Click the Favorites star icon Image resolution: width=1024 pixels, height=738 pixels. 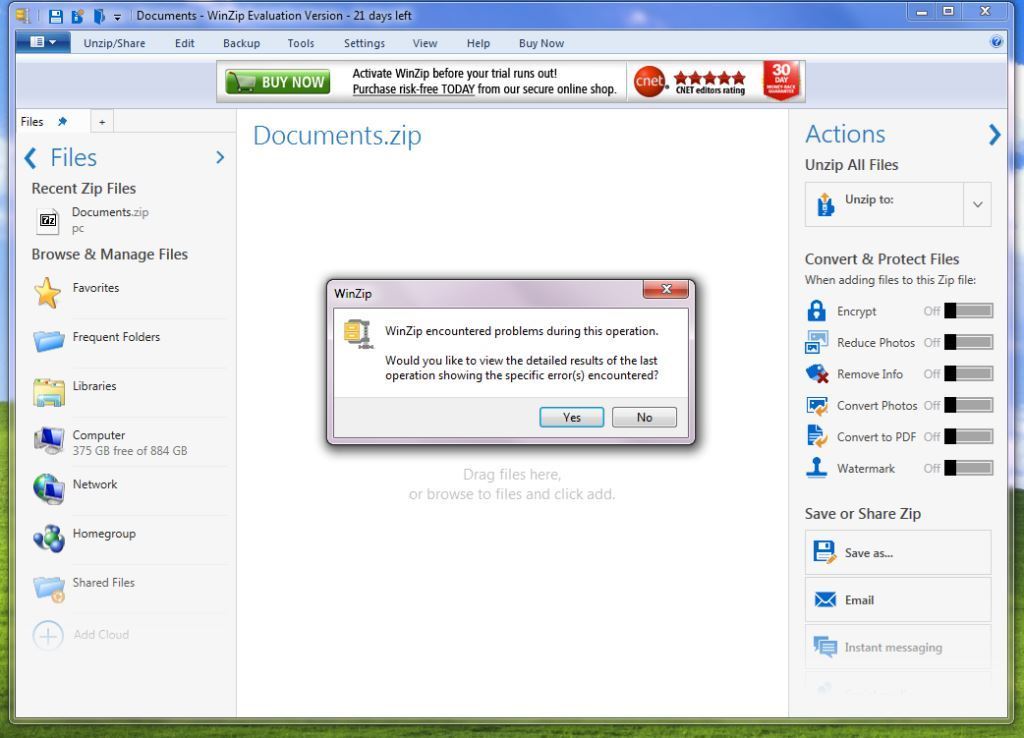[48, 293]
